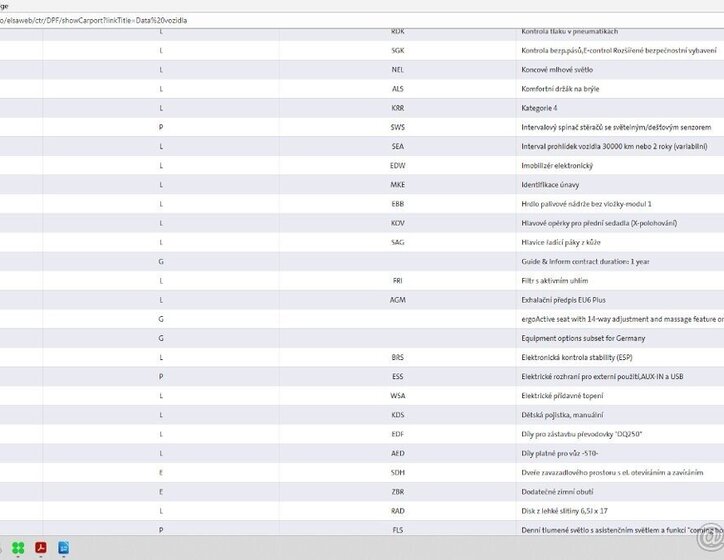Select the 'Kategorie 4' description cell

click(541, 107)
